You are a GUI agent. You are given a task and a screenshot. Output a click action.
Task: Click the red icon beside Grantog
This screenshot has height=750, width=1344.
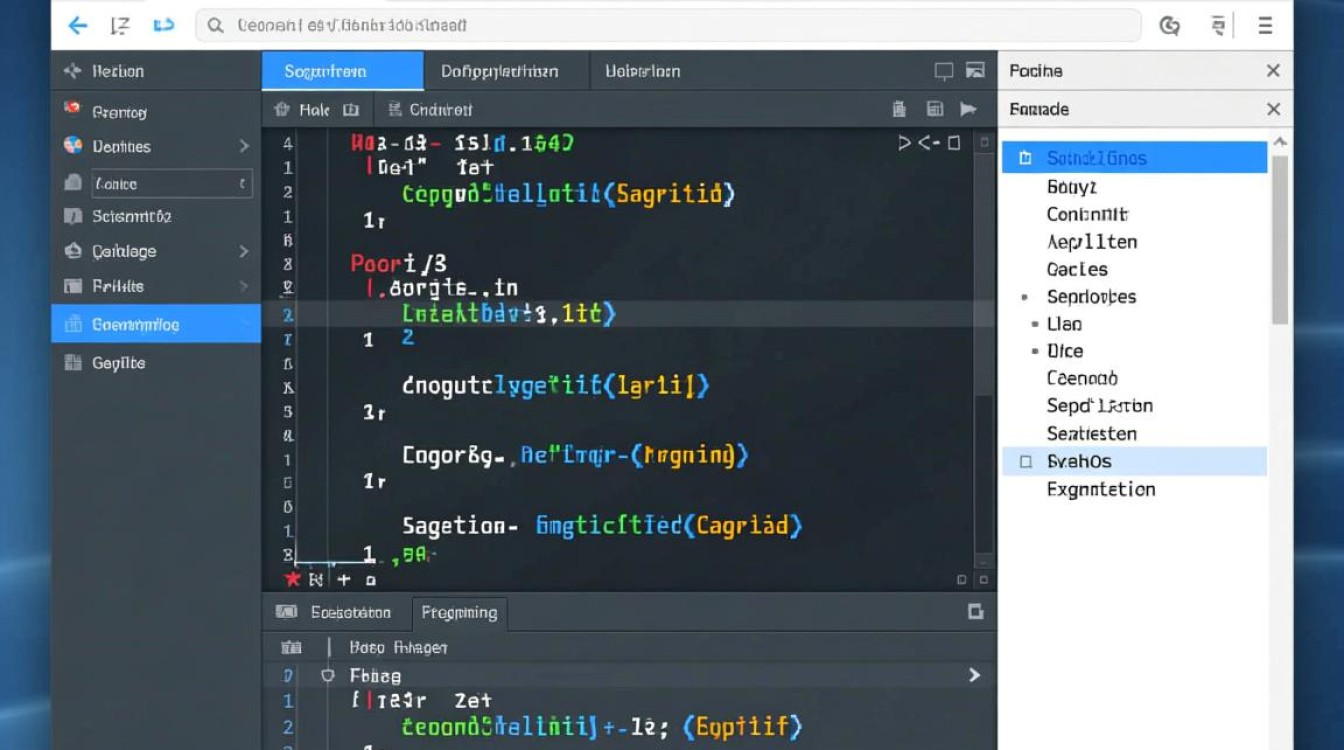click(72, 108)
